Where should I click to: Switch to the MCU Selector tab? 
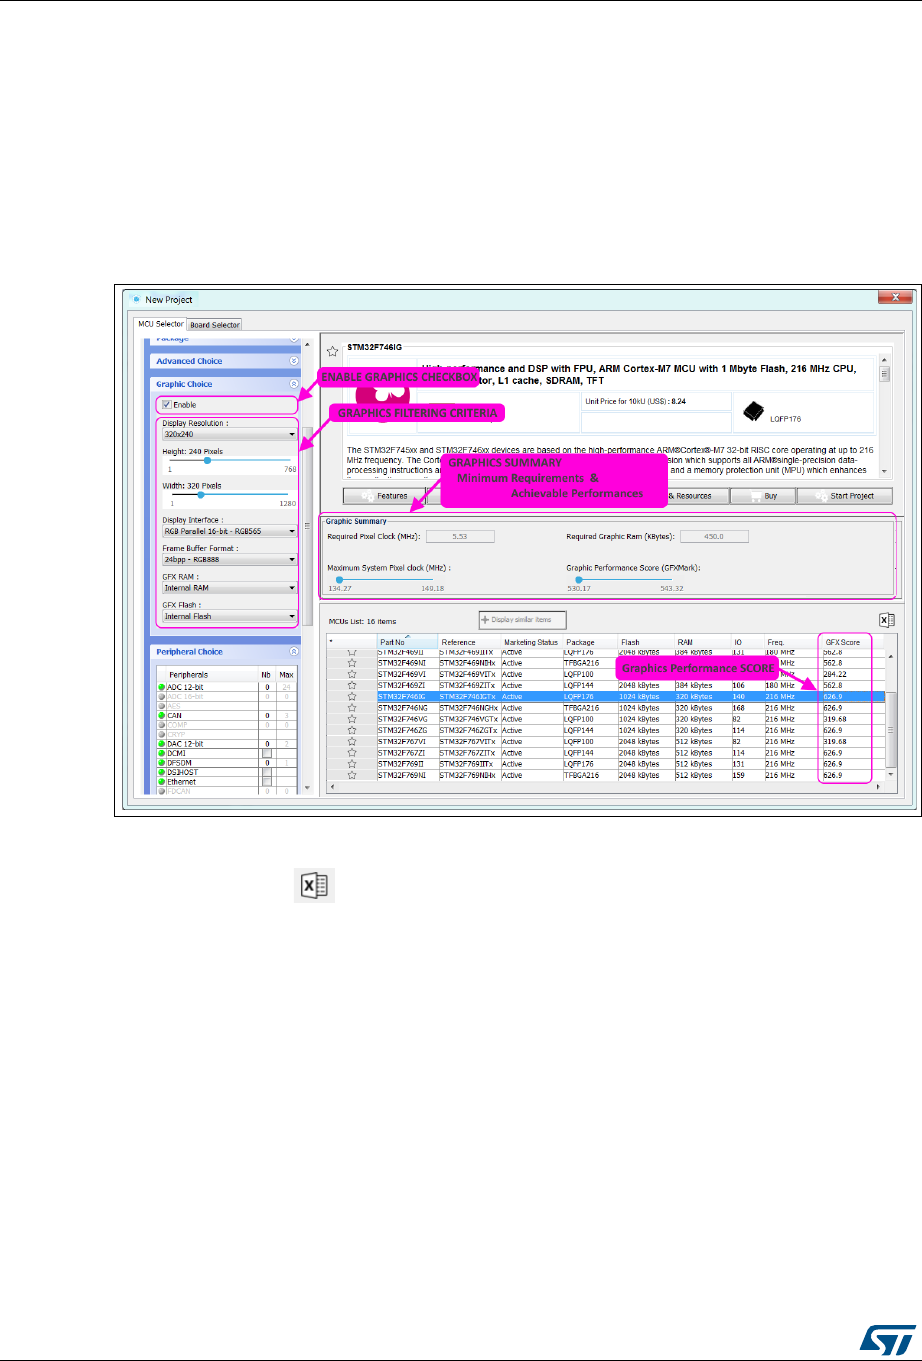(160, 324)
